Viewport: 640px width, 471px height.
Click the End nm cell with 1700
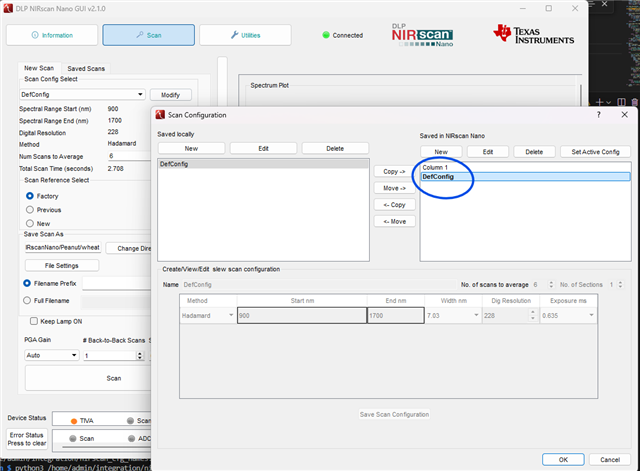pyautogui.click(x=396, y=315)
